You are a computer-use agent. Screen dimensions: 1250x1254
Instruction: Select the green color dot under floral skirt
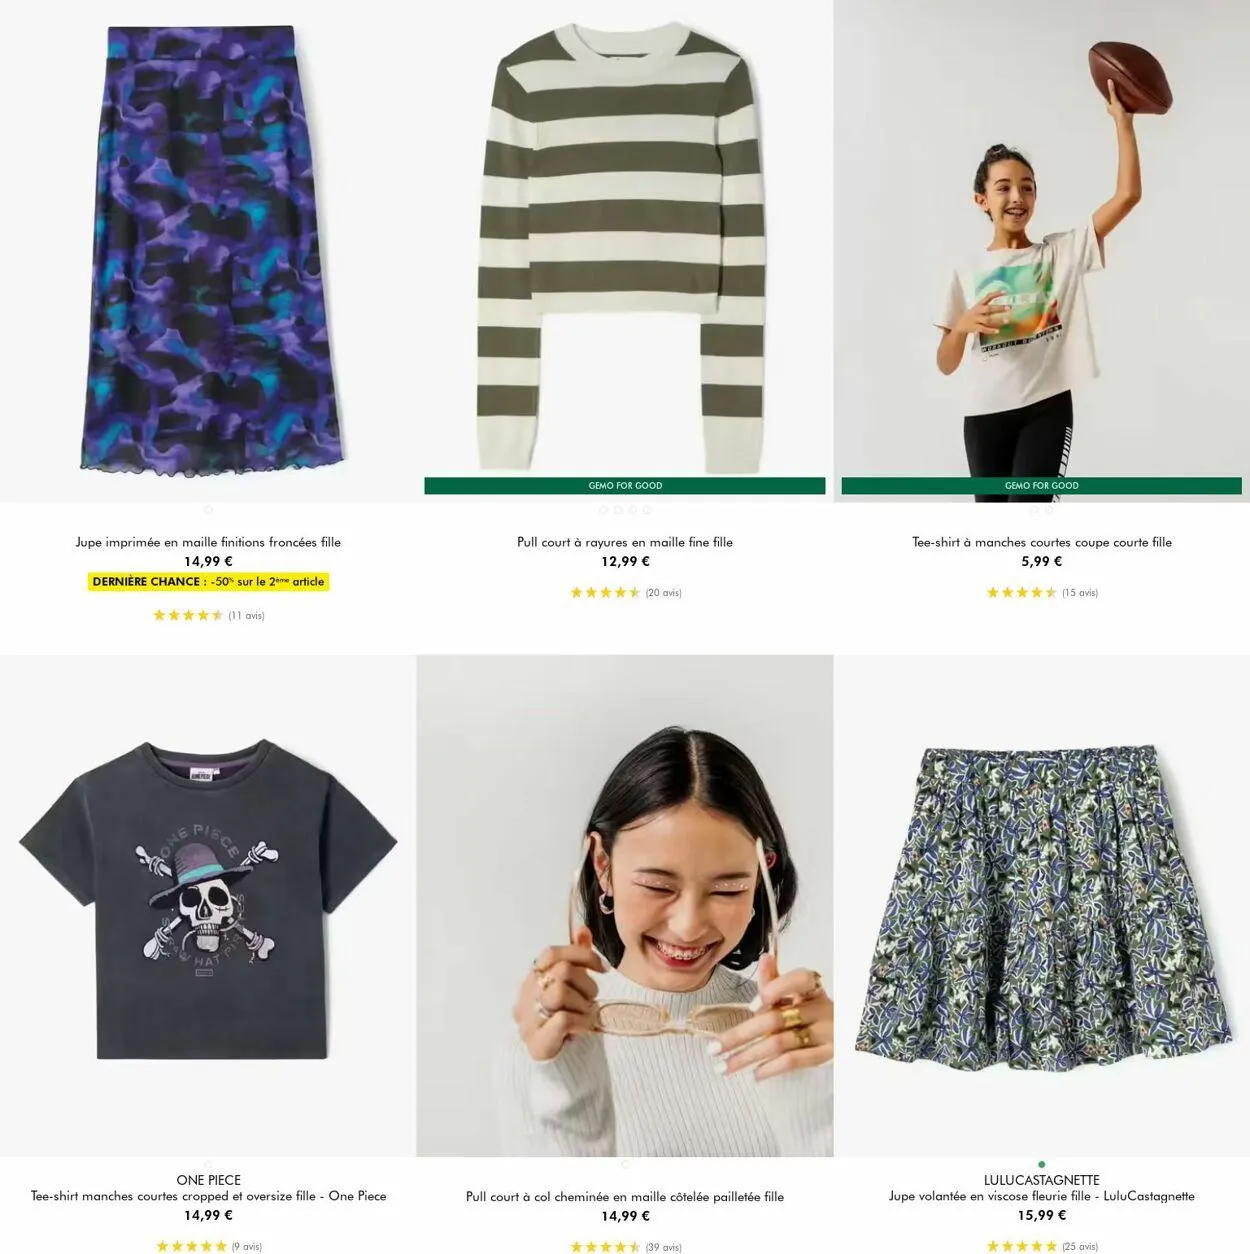point(1042,1165)
